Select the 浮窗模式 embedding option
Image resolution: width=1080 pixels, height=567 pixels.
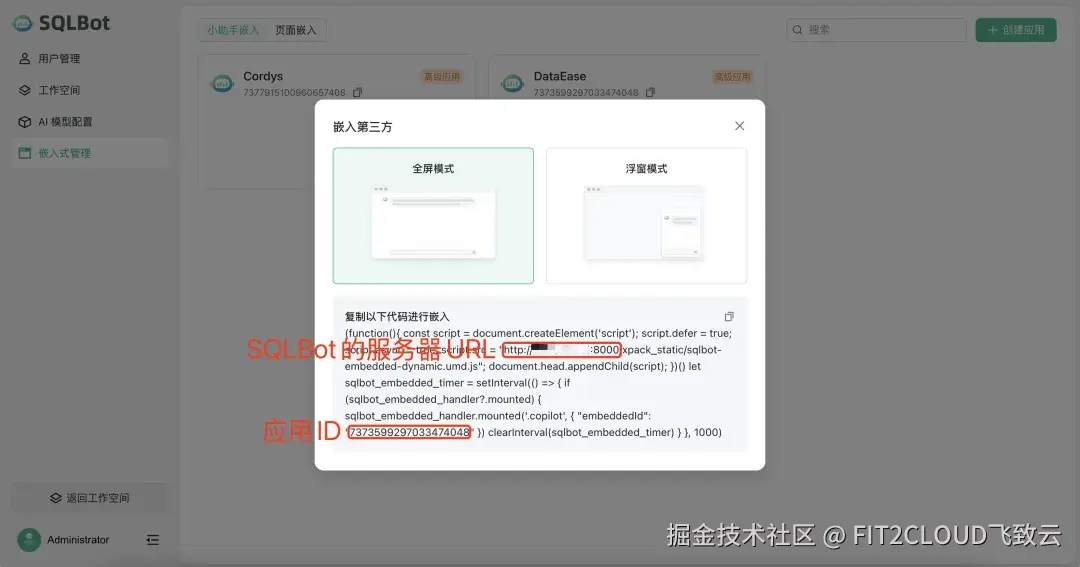(x=646, y=216)
